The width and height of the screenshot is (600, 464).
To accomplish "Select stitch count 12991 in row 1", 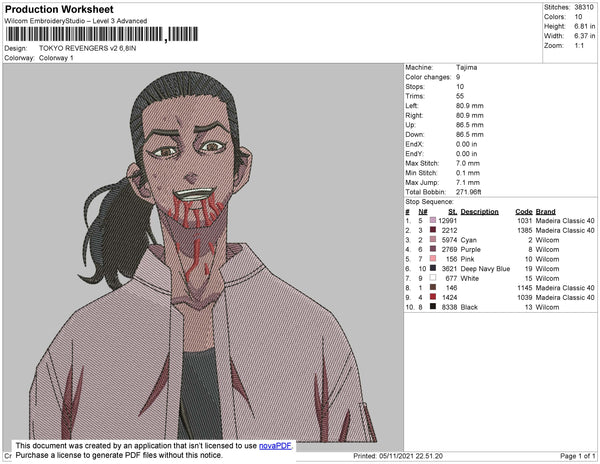I will [447, 221].
